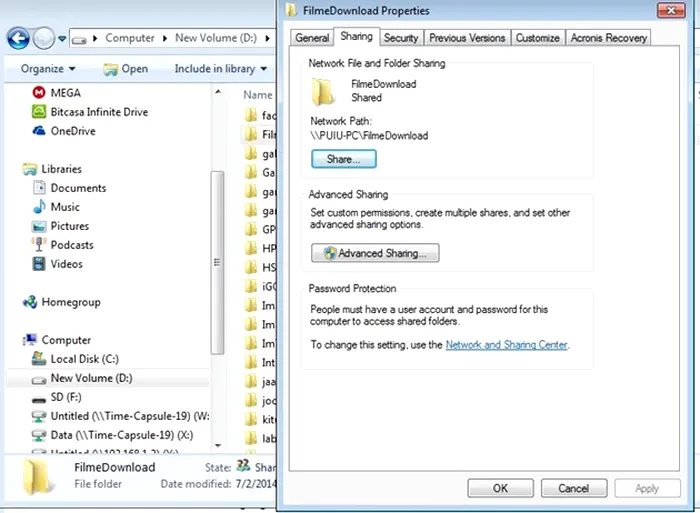Select Computer in the address breadcrumb
Screen dimensions: 700x513
pos(129,38)
